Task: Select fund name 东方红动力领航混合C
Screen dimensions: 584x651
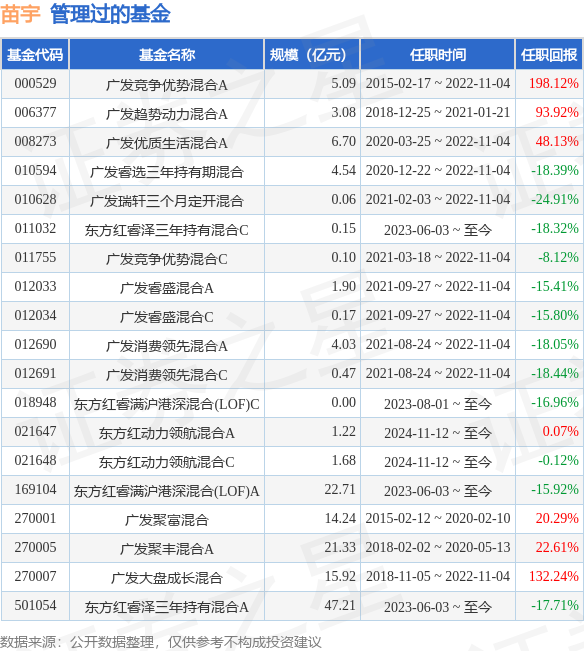Action: pos(166,463)
